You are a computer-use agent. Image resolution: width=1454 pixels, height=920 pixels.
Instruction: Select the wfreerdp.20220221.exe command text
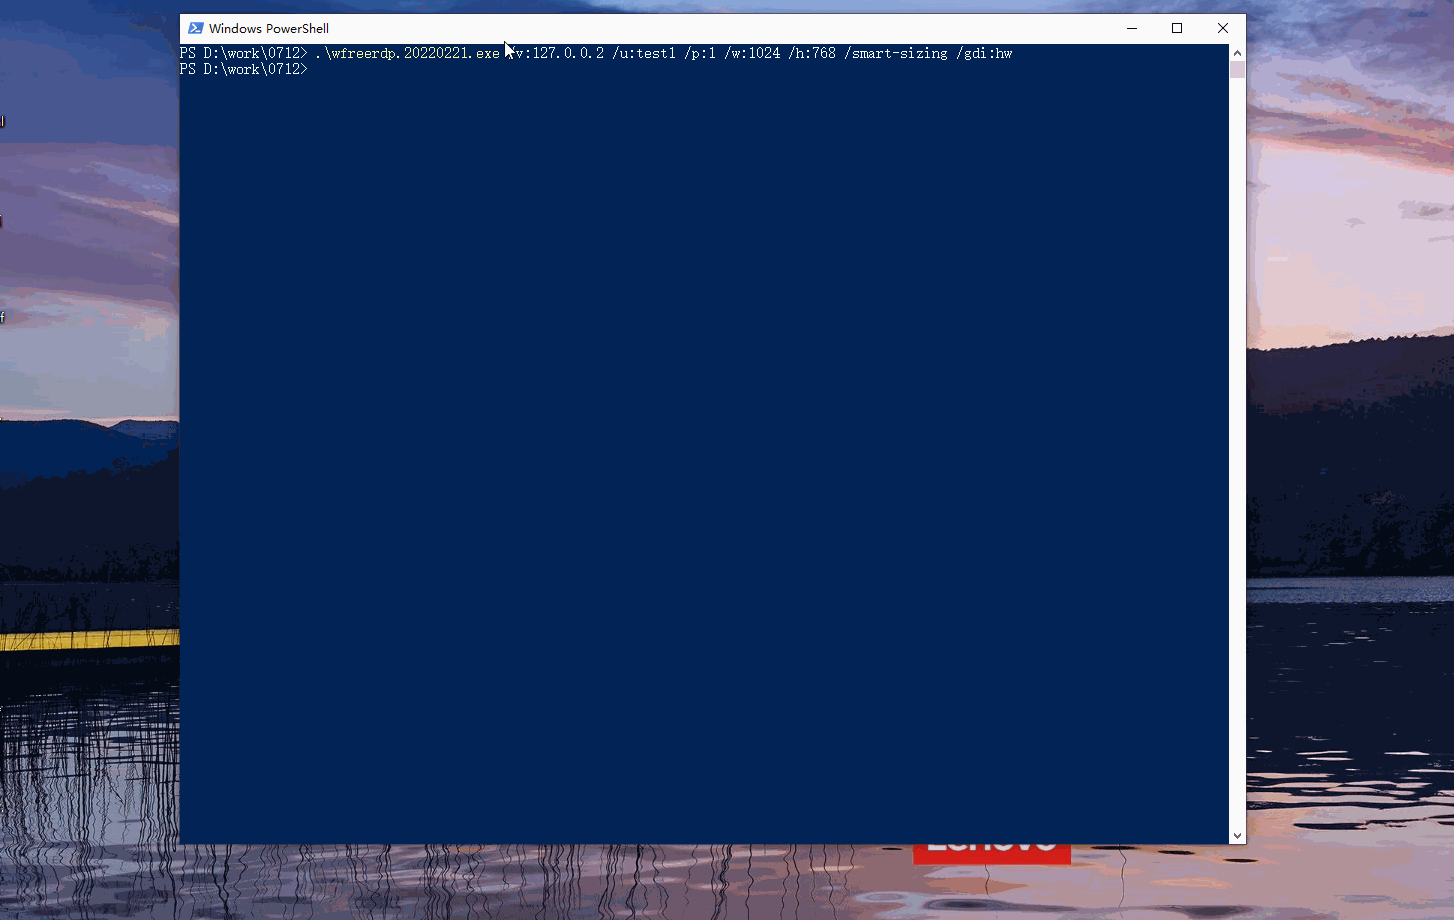pos(407,52)
